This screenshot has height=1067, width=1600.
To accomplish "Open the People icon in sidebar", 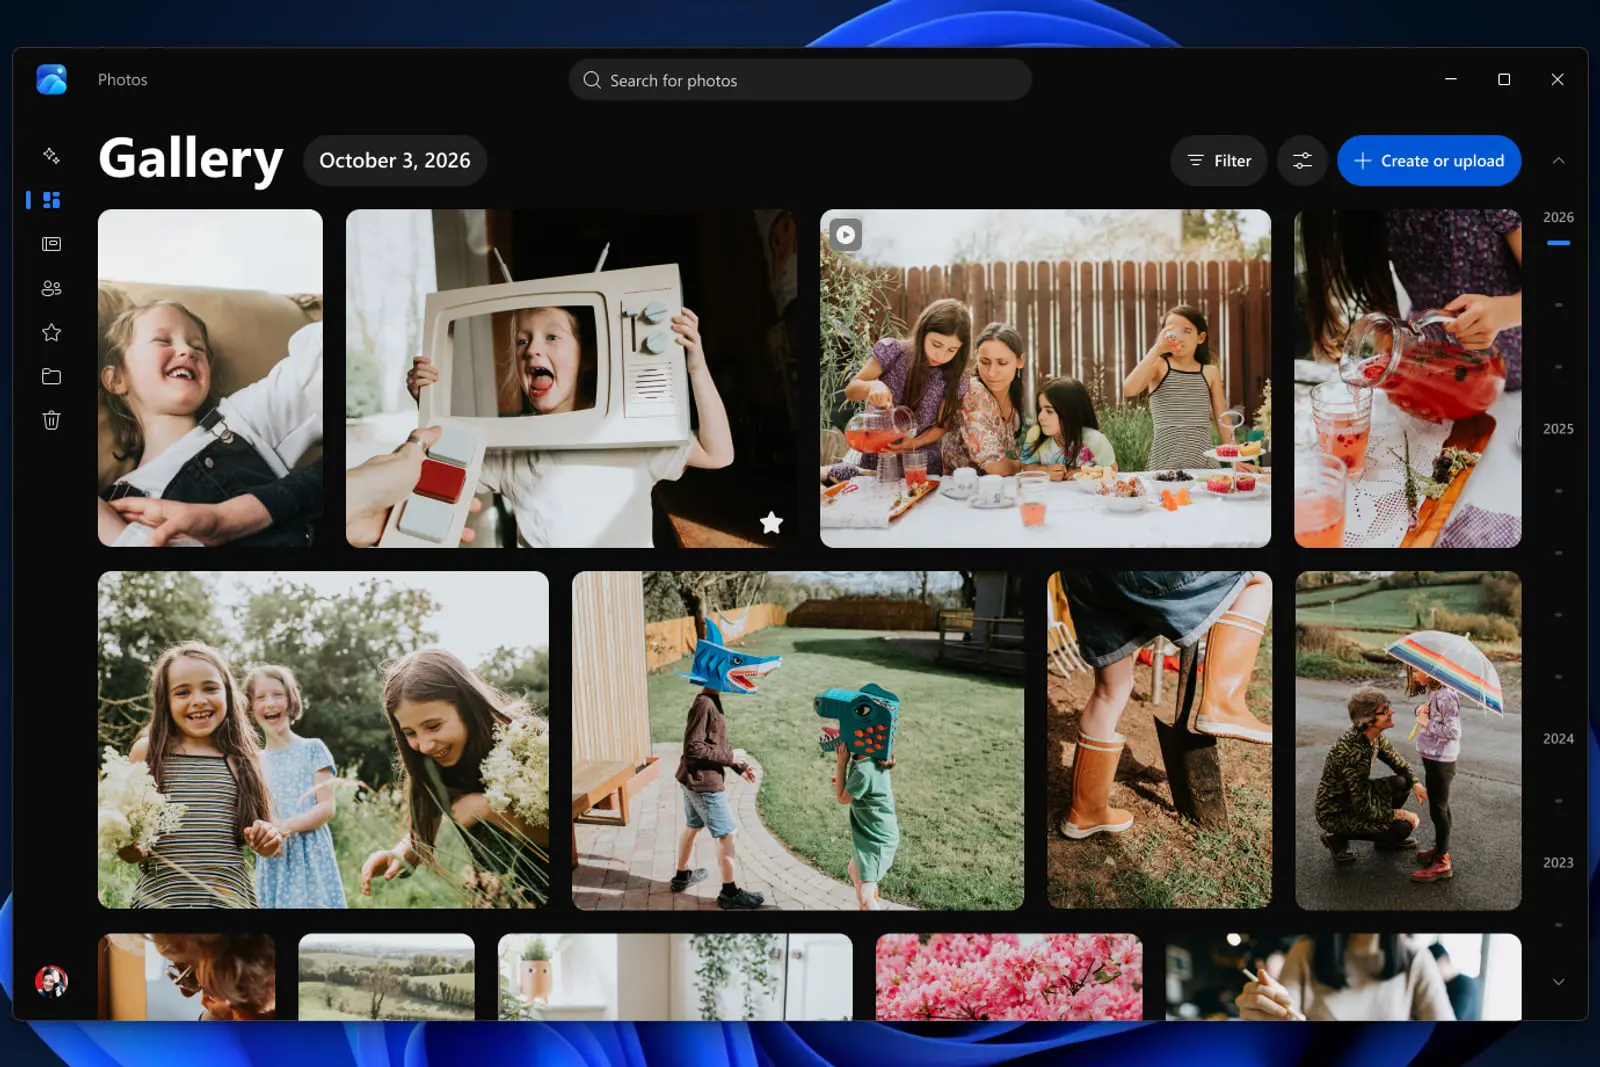I will [x=52, y=288].
